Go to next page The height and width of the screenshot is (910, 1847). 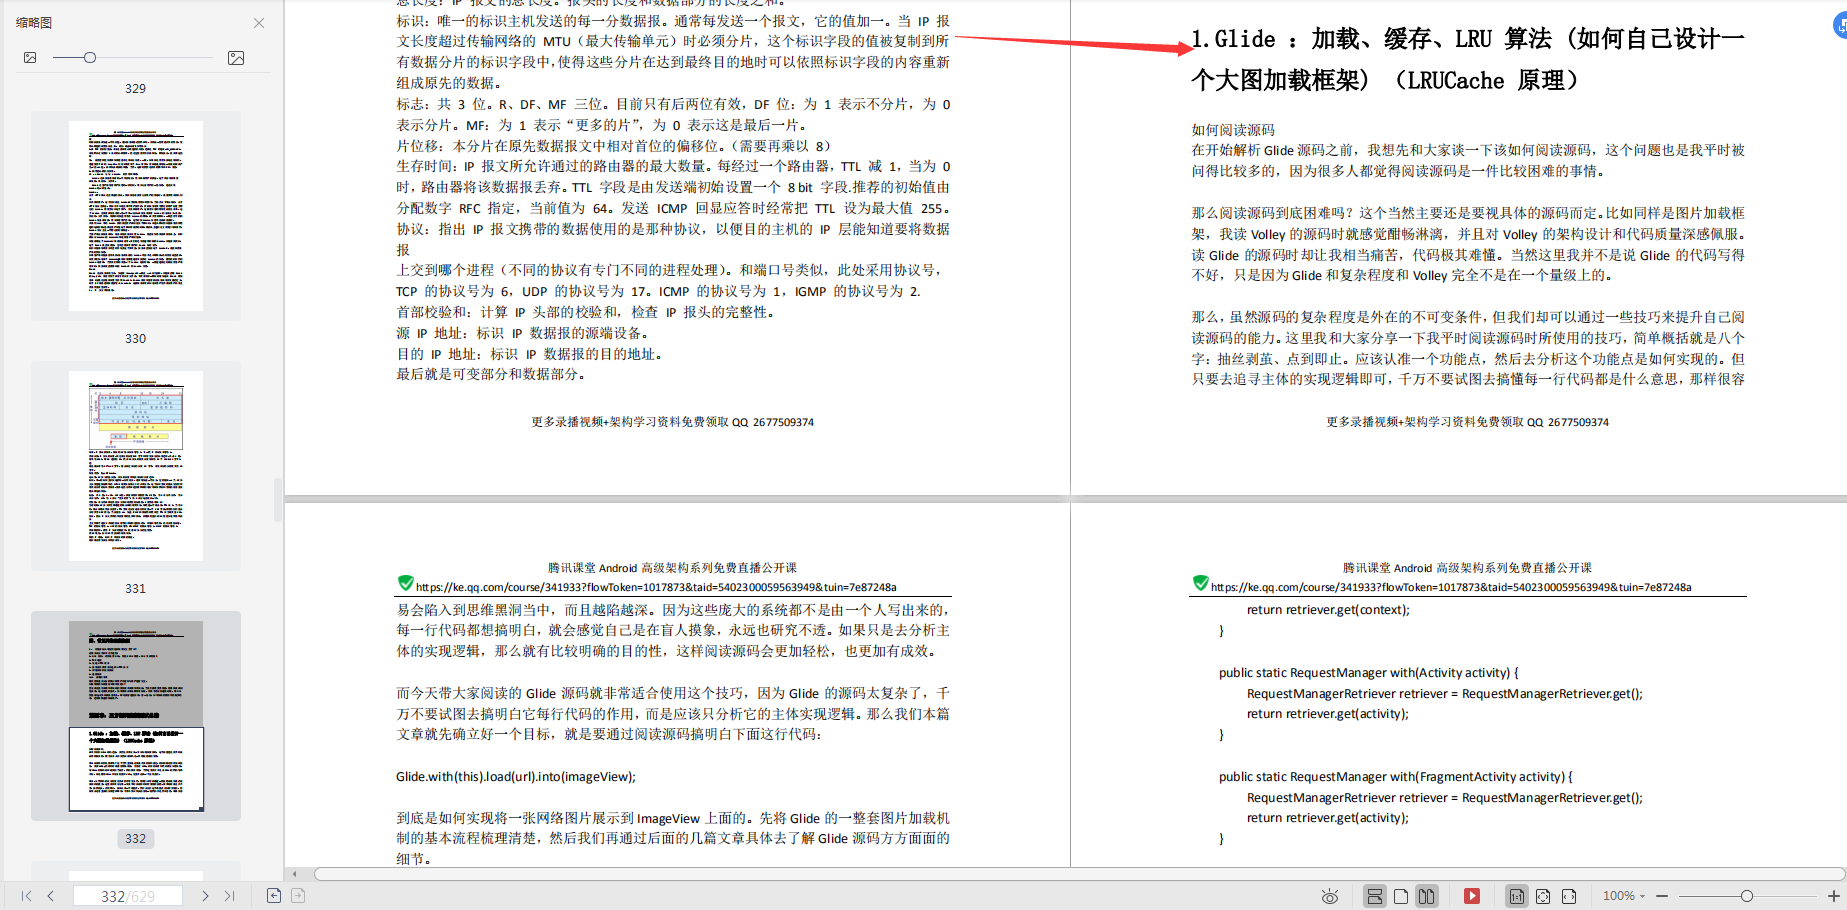[205, 896]
